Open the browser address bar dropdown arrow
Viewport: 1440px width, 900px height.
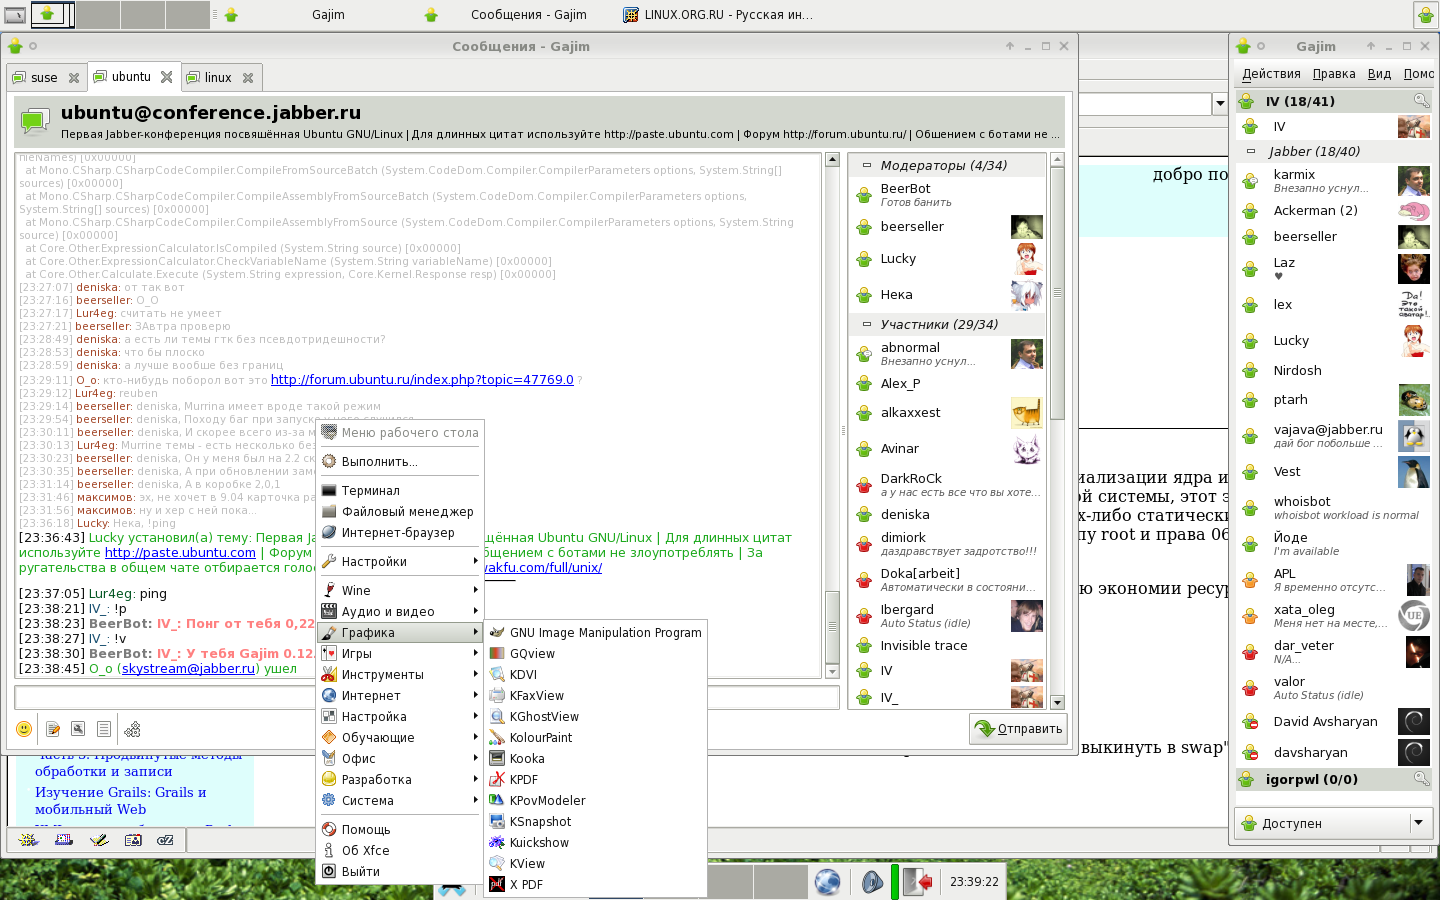click(x=1220, y=104)
